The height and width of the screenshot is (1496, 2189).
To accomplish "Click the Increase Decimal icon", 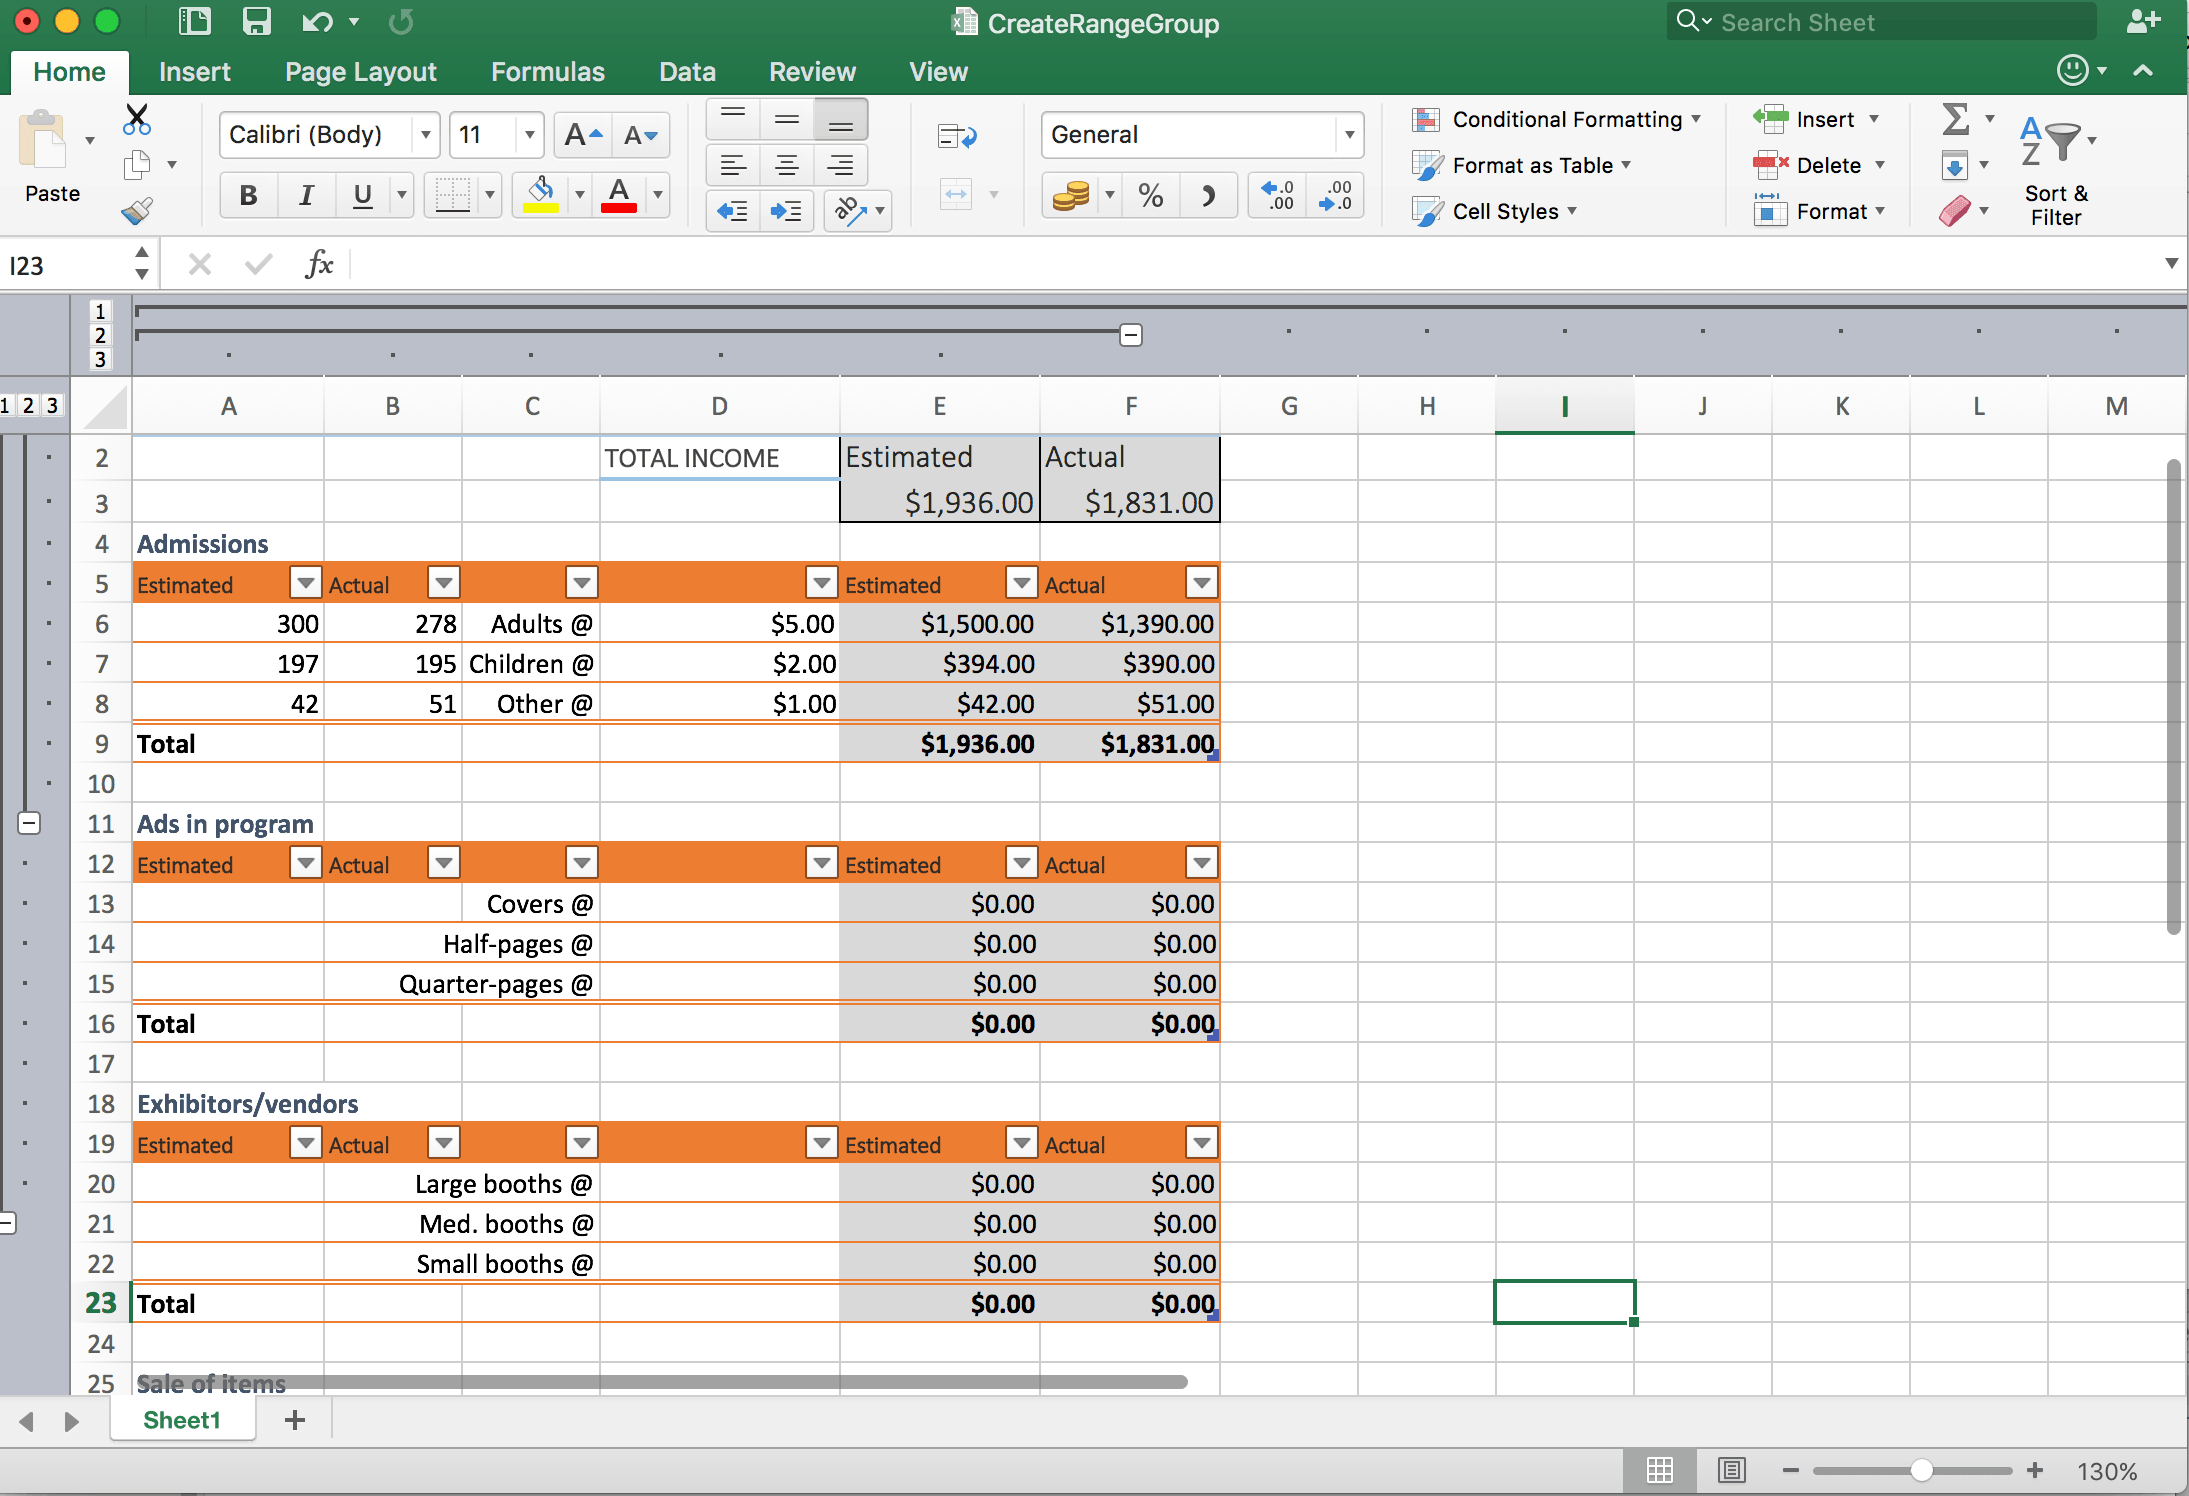I will (1277, 195).
